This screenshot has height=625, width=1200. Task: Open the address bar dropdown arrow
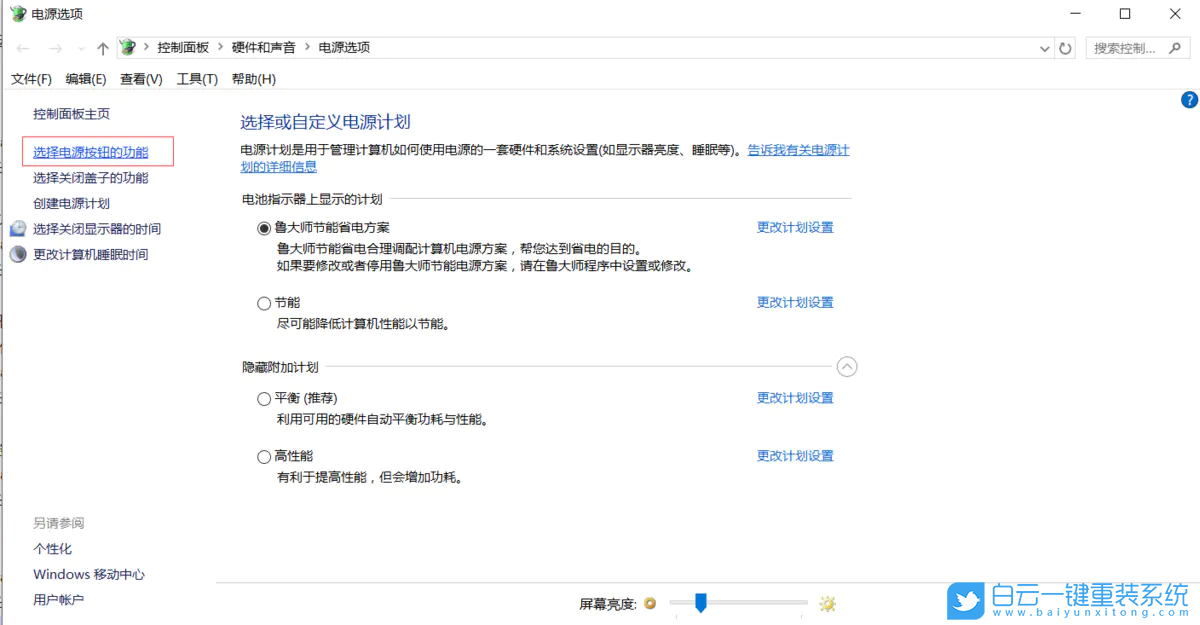click(x=1044, y=46)
